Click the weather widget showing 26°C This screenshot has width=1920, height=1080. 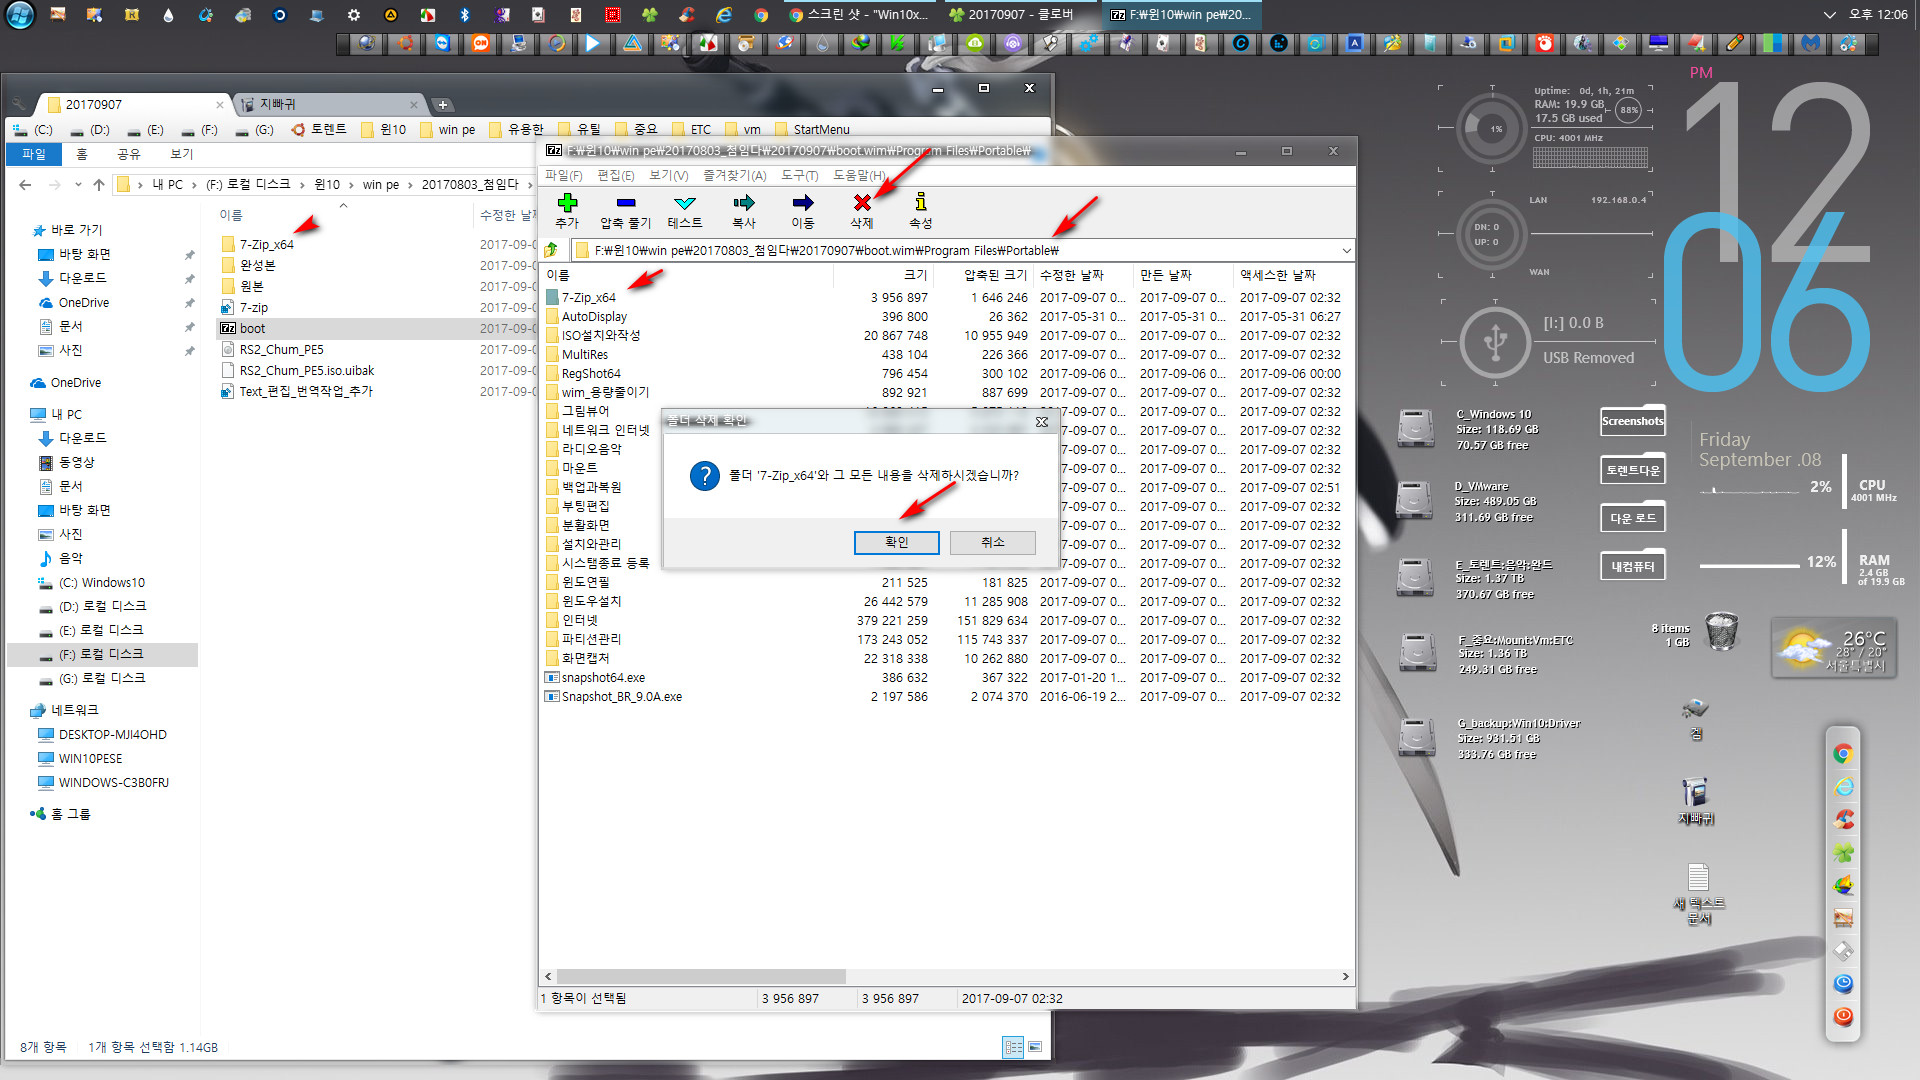1834,648
